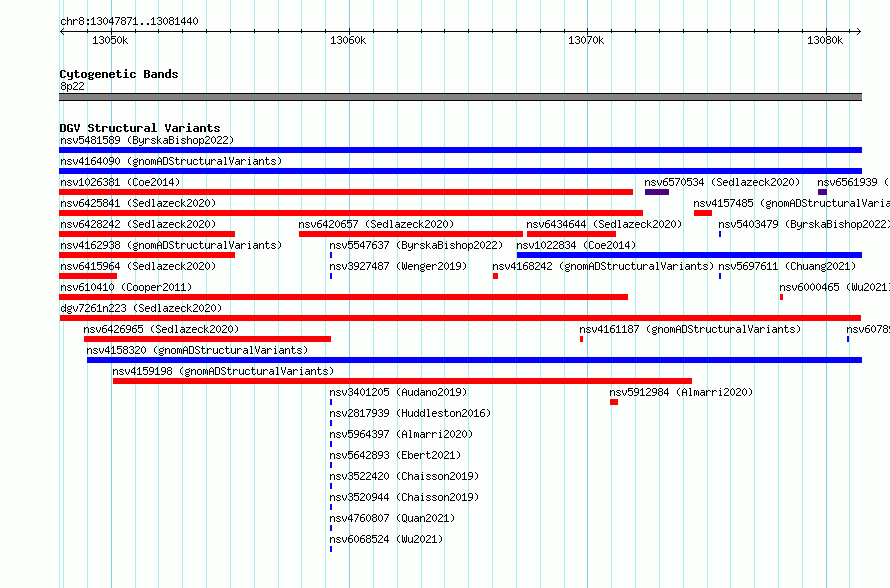
Task: Click the 13060k ruler position
Action: click(x=348, y=40)
